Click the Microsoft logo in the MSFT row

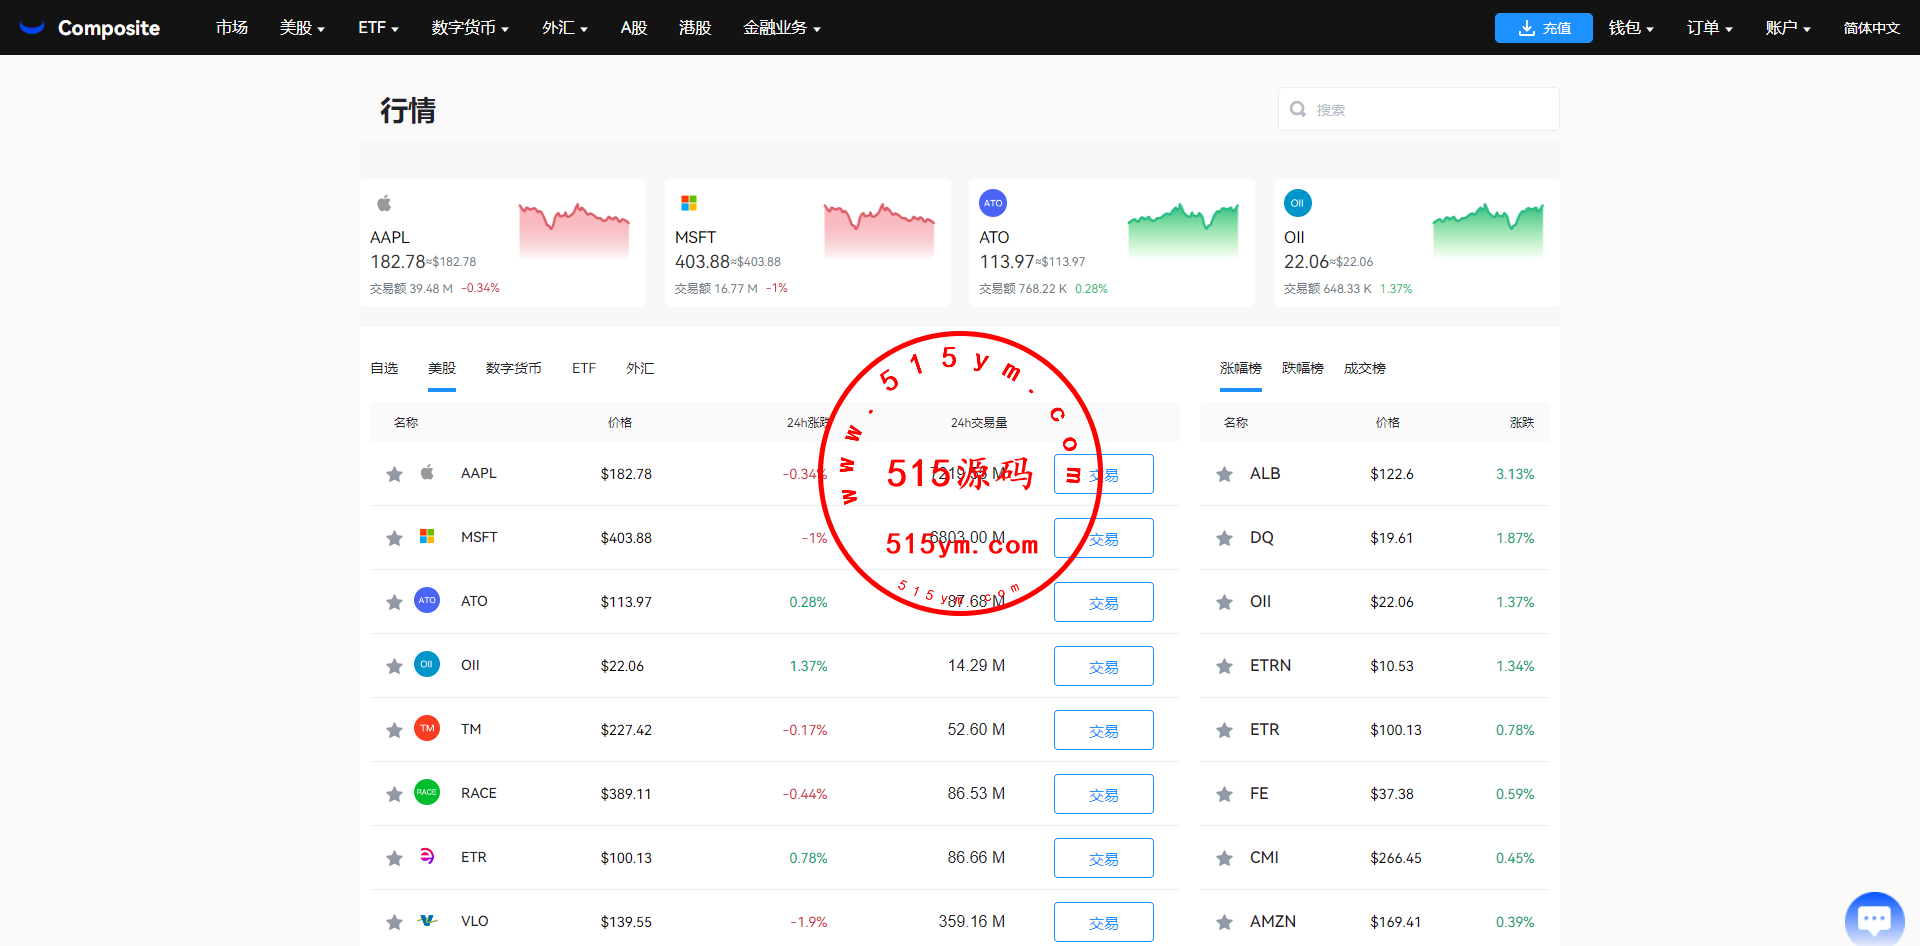click(427, 537)
